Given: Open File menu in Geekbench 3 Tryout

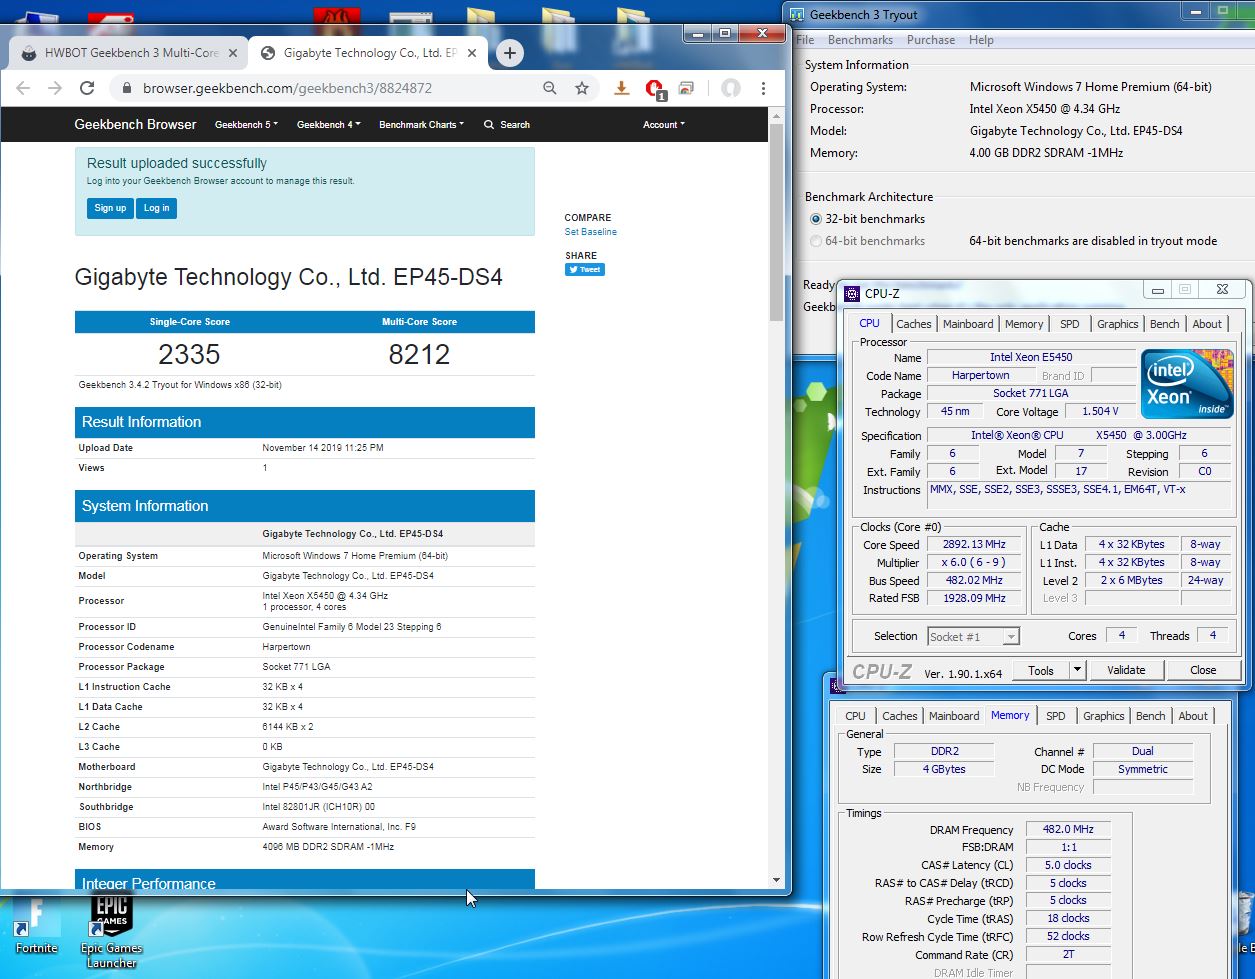Looking at the screenshot, I should coord(805,40).
